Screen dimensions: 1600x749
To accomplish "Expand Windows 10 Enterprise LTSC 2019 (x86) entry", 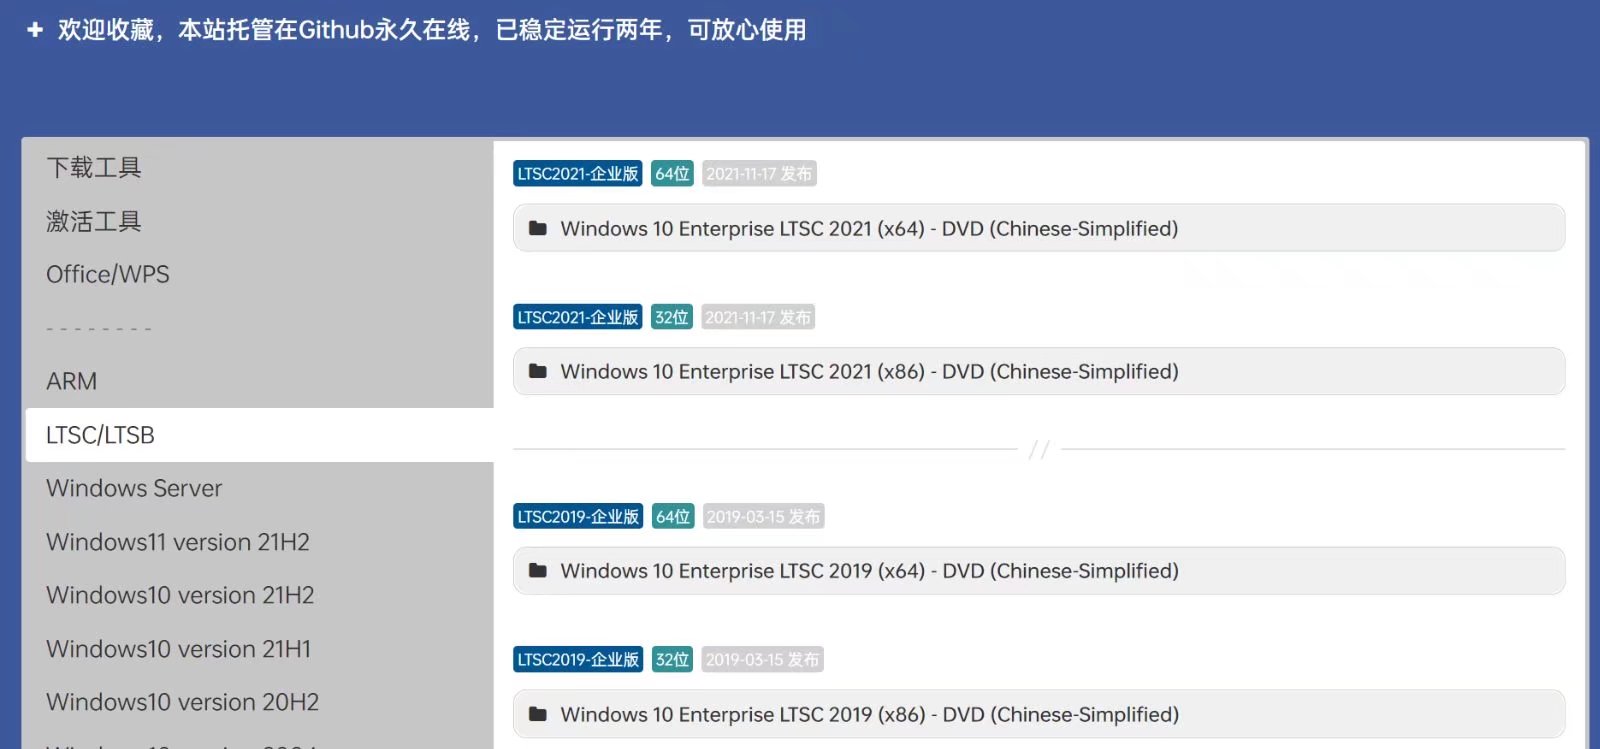I will point(868,714).
